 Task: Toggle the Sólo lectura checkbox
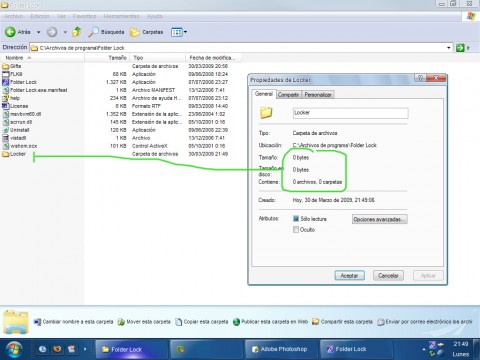coord(296,219)
